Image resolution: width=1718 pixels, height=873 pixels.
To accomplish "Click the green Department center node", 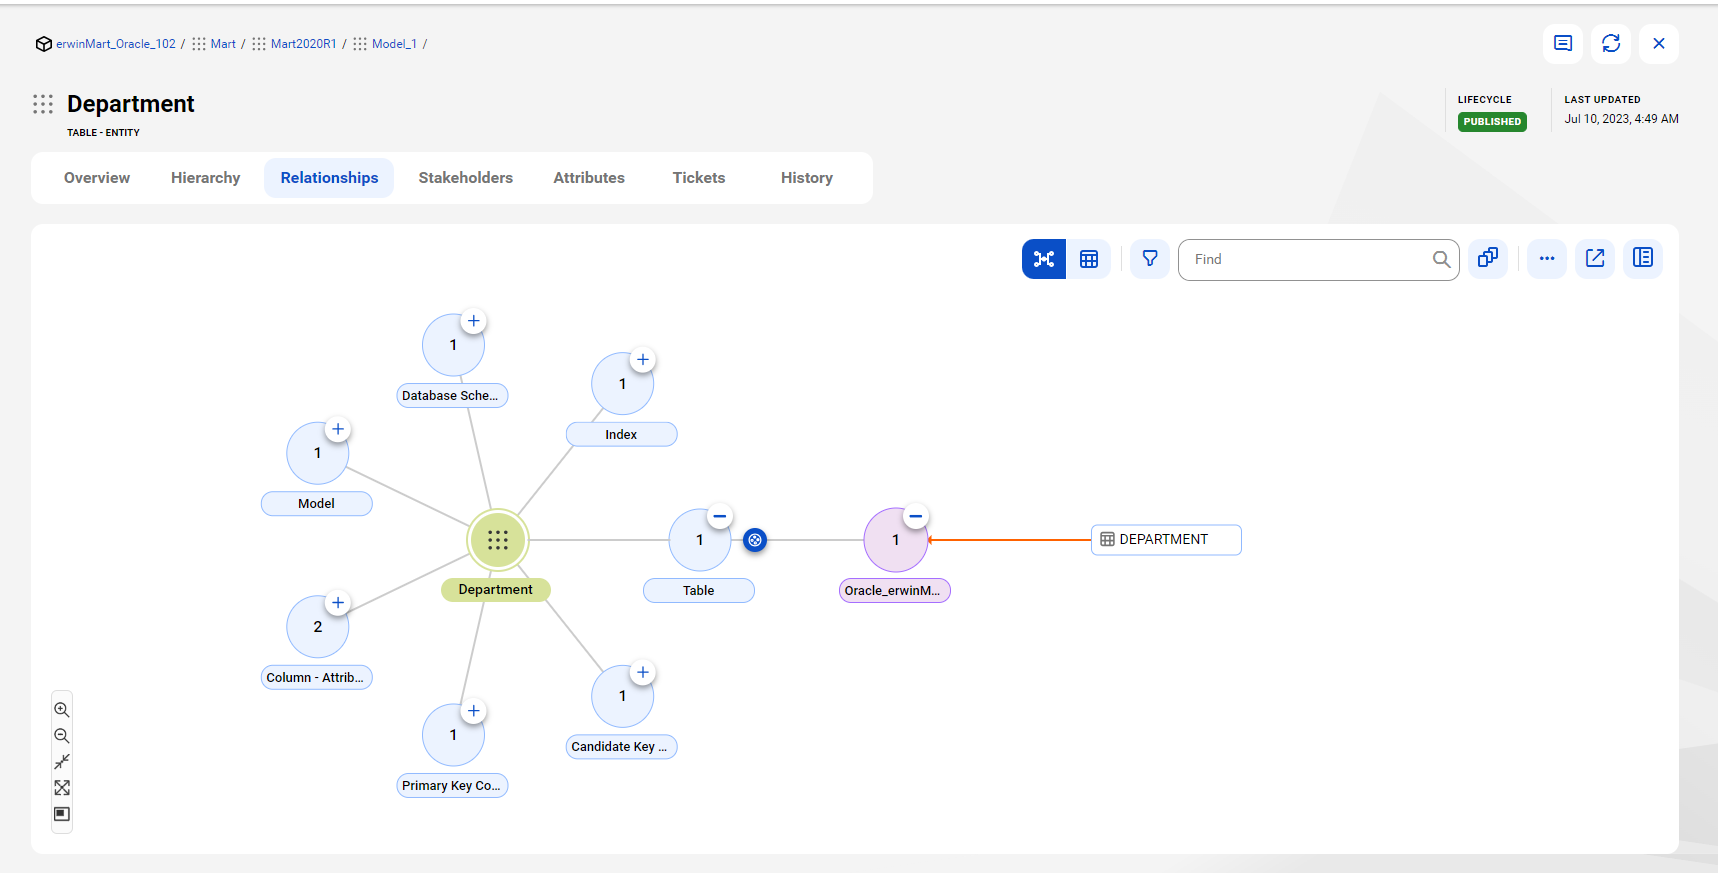I will [498, 540].
